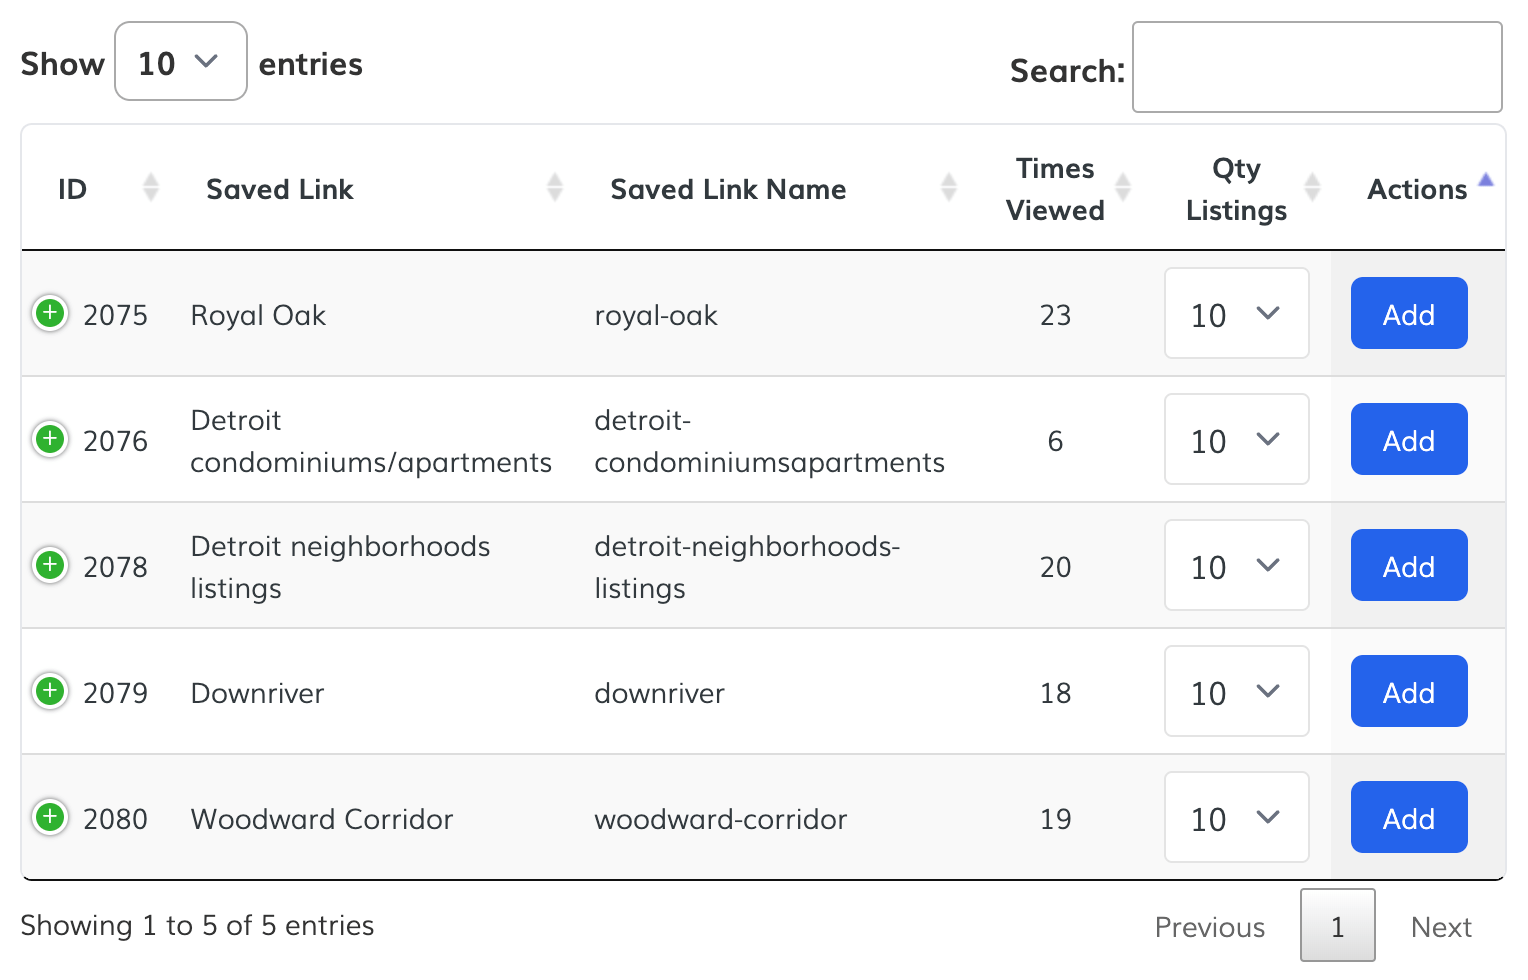
Task: Sort by Saved Link Name column
Action: [728, 189]
